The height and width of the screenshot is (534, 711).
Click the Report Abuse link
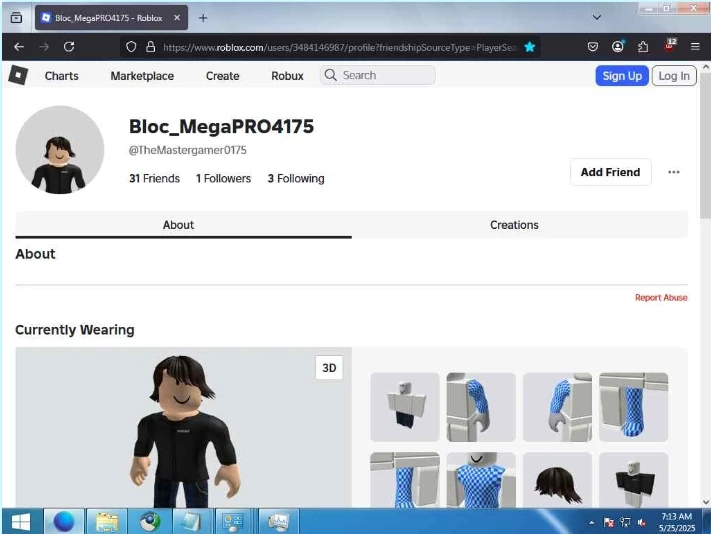[661, 297]
